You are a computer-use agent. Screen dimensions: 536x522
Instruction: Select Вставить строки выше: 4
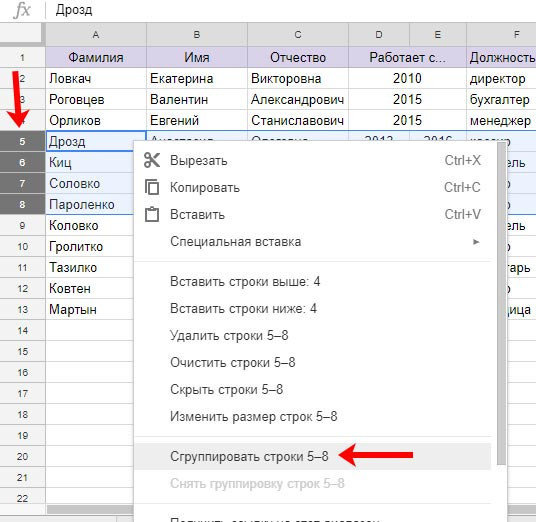(x=312, y=281)
